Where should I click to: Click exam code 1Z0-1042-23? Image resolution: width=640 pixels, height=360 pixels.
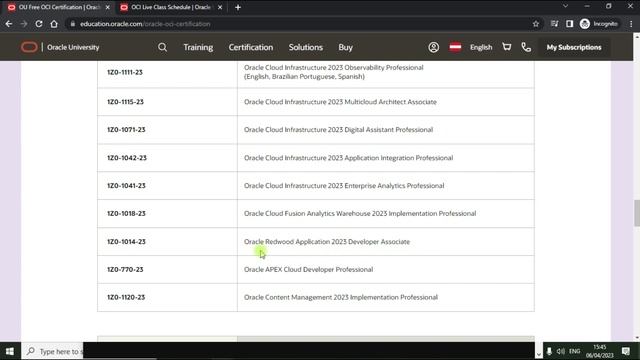[x=127, y=158]
